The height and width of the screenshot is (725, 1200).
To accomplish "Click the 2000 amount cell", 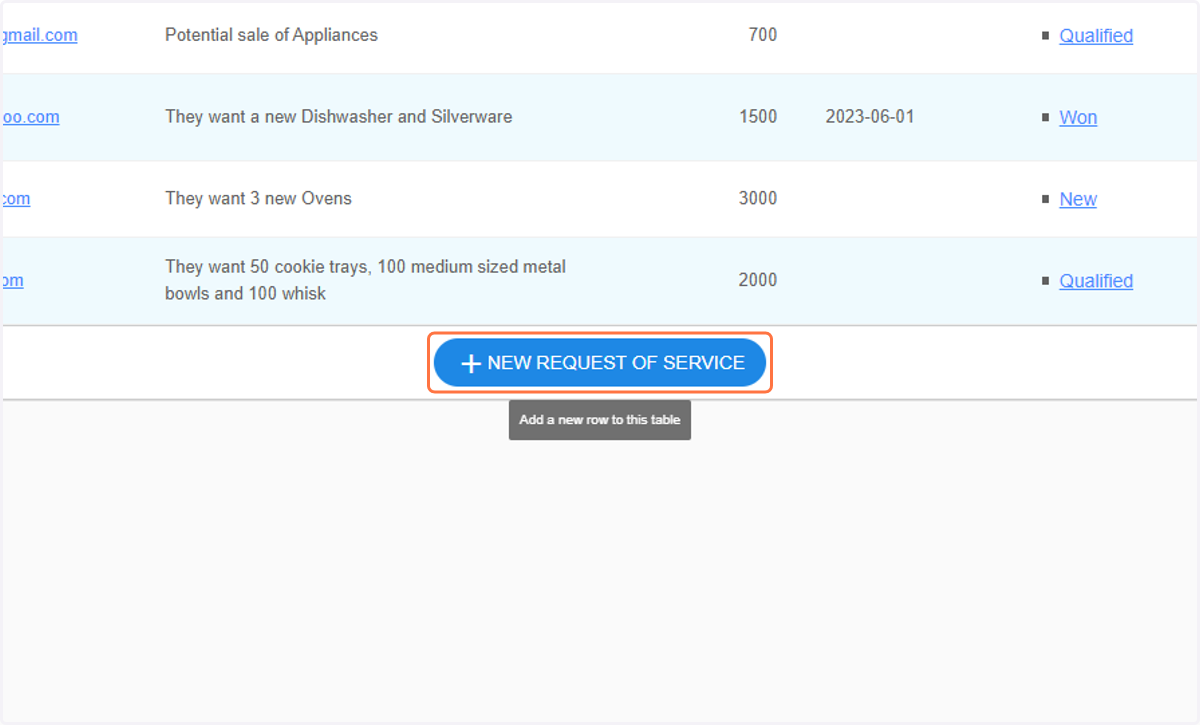I will pos(758,281).
